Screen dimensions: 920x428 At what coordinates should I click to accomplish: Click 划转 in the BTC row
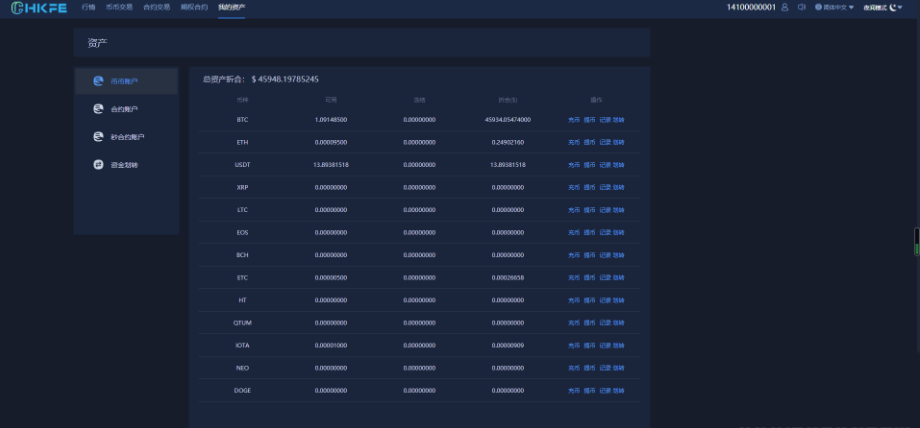click(x=618, y=120)
